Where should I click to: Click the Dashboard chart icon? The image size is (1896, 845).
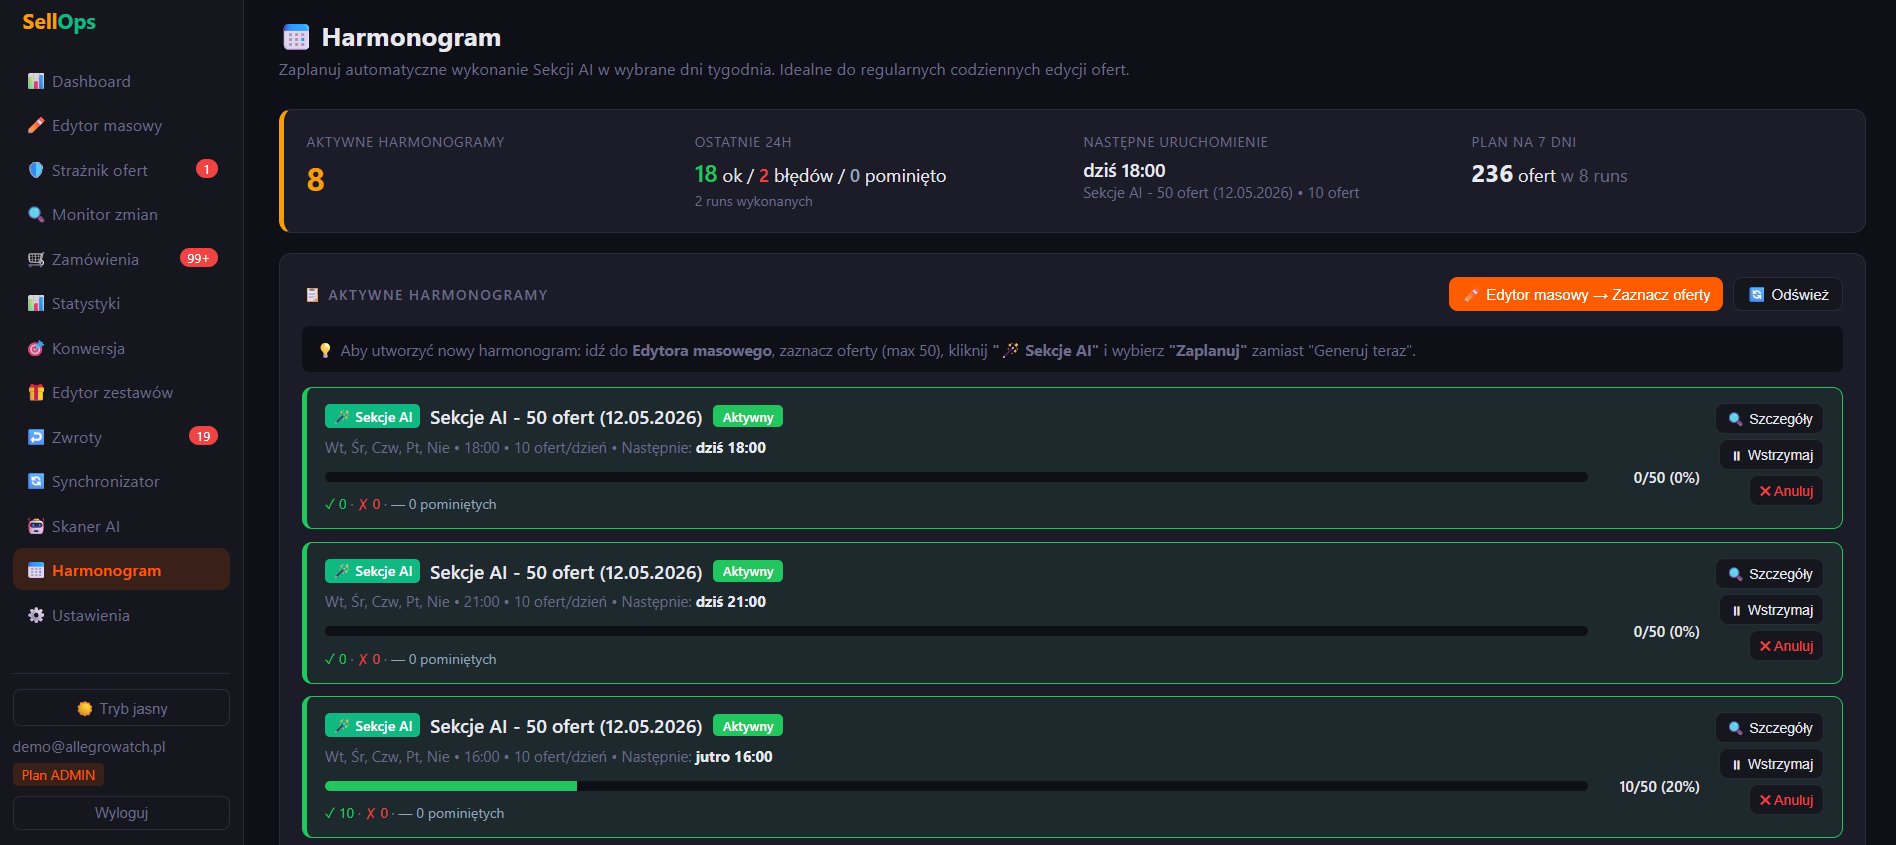point(36,81)
